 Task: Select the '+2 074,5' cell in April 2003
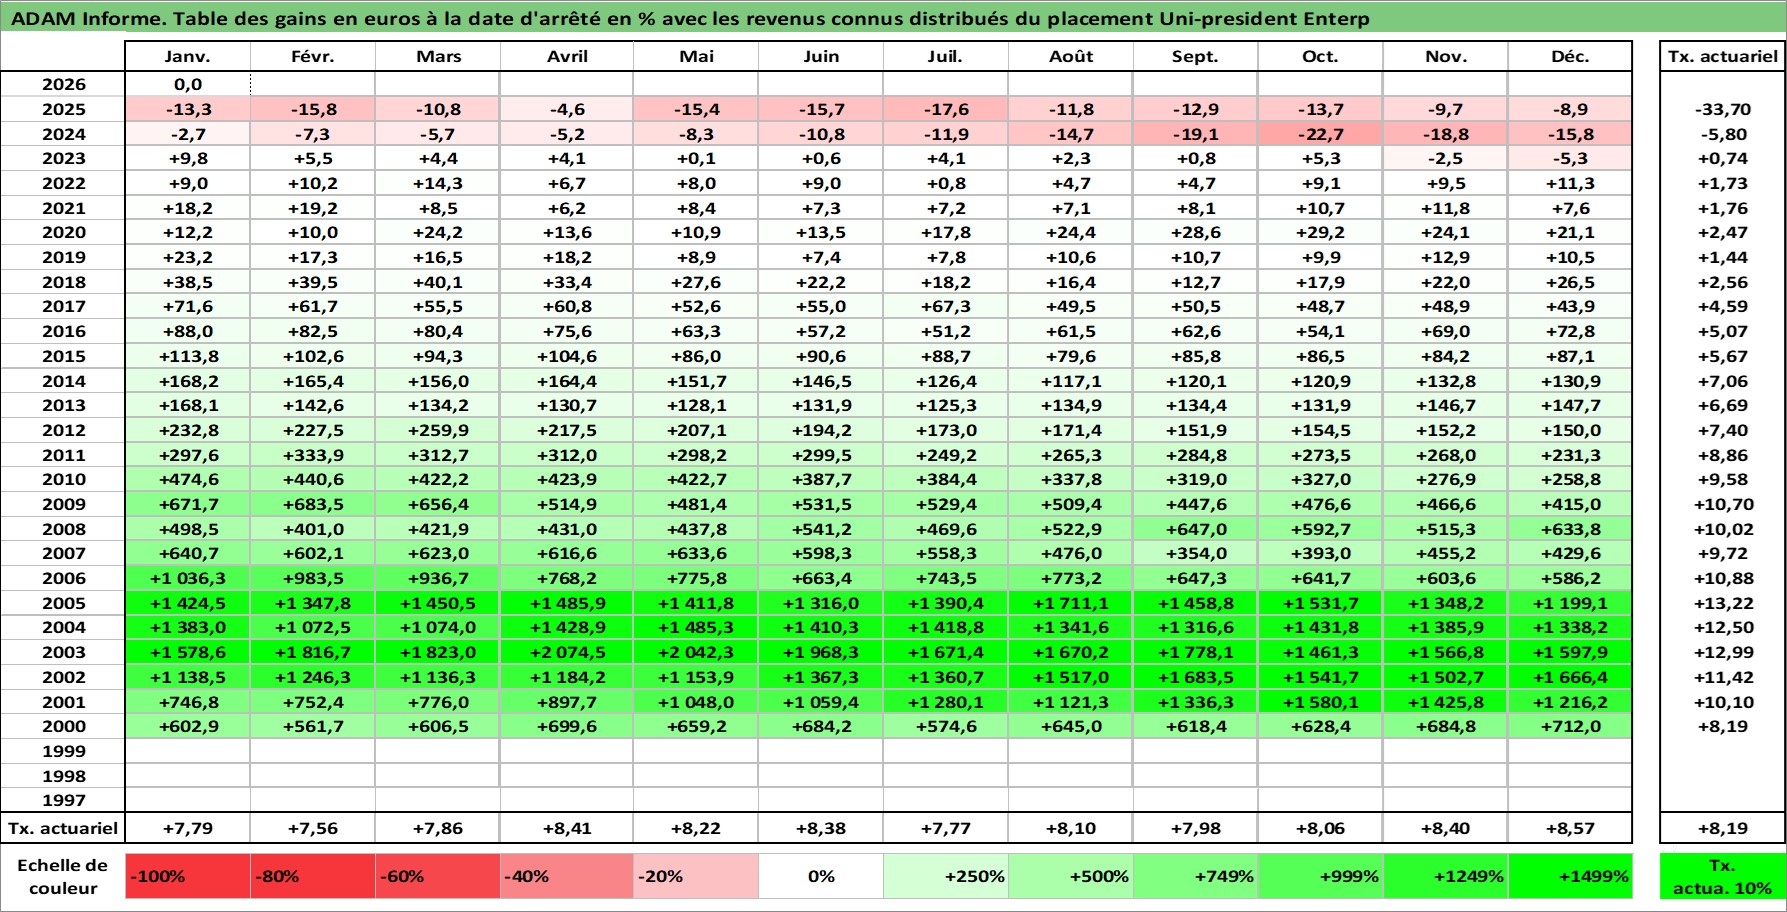(567, 652)
